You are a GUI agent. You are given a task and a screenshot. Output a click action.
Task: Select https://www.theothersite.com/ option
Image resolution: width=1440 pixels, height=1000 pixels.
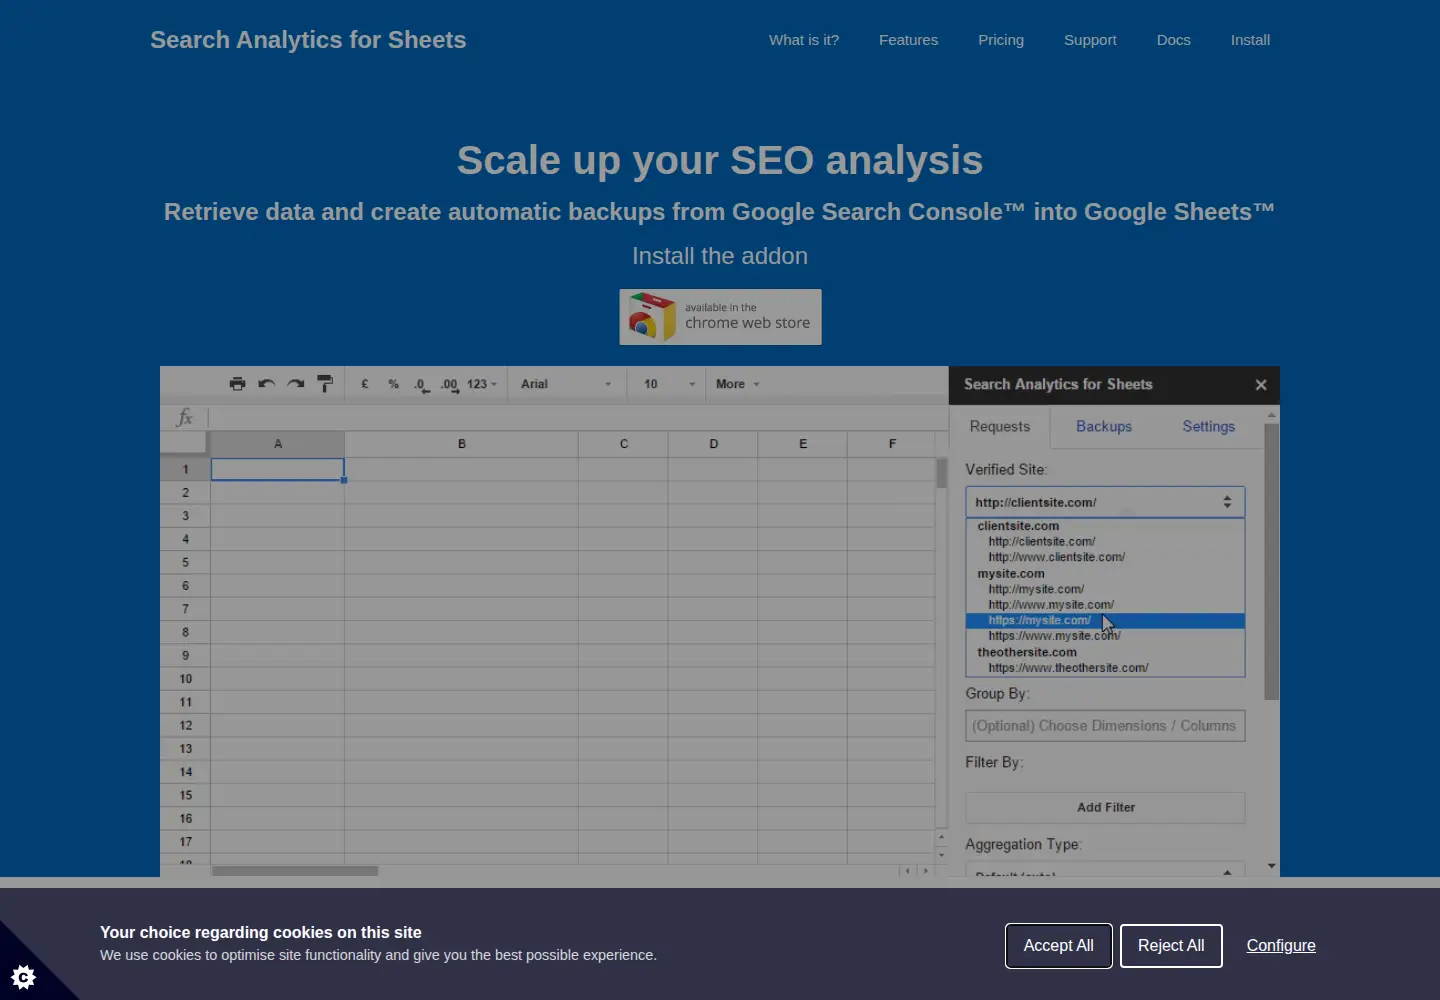click(x=1068, y=668)
